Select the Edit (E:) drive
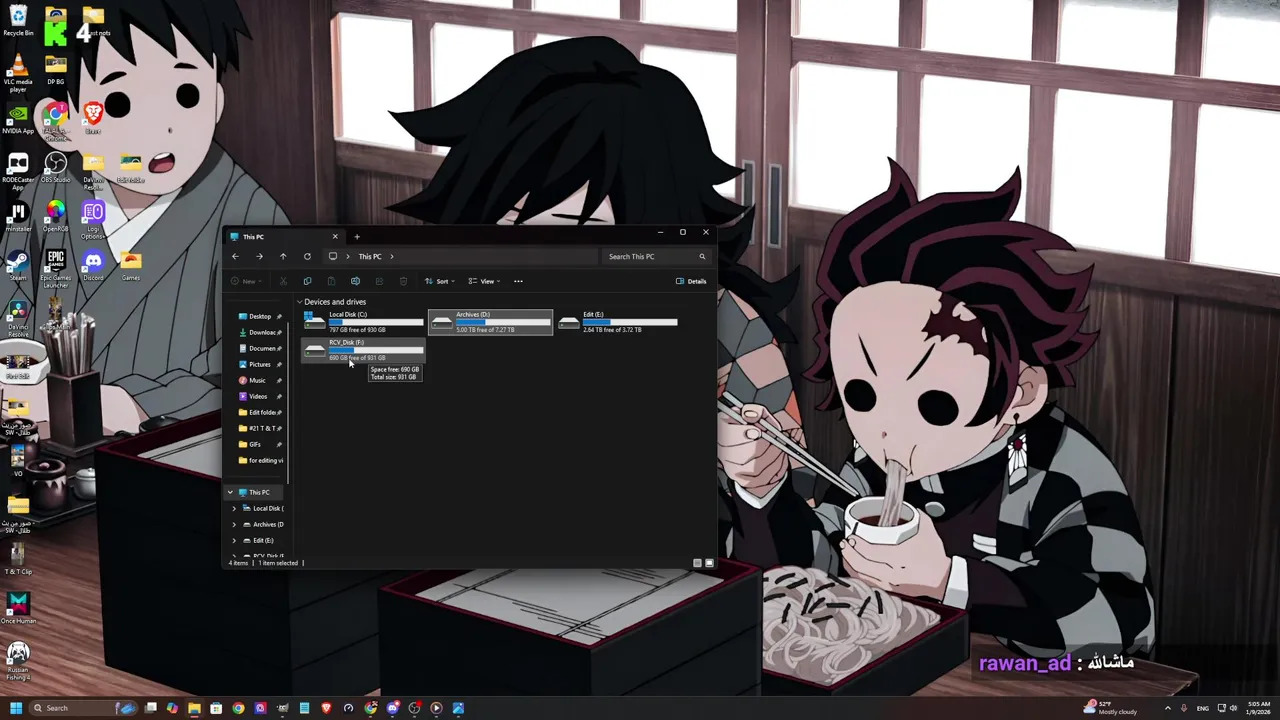The image size is (1280, 720). (618, 321)
